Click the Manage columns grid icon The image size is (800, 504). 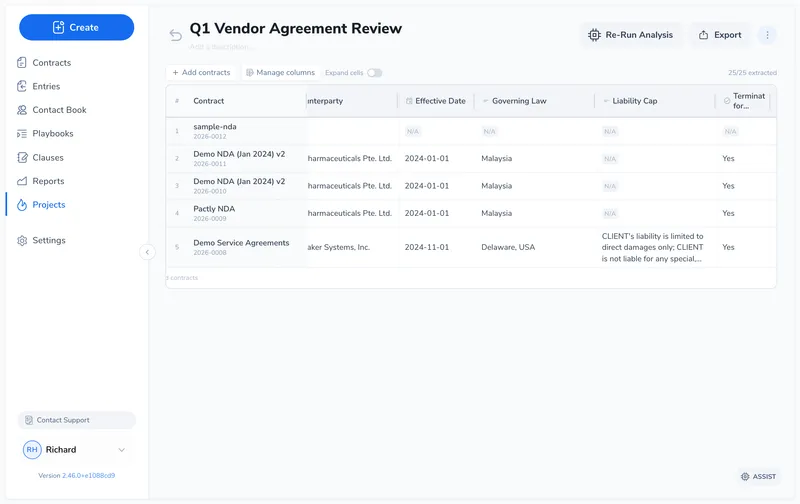tap(250, 72)
